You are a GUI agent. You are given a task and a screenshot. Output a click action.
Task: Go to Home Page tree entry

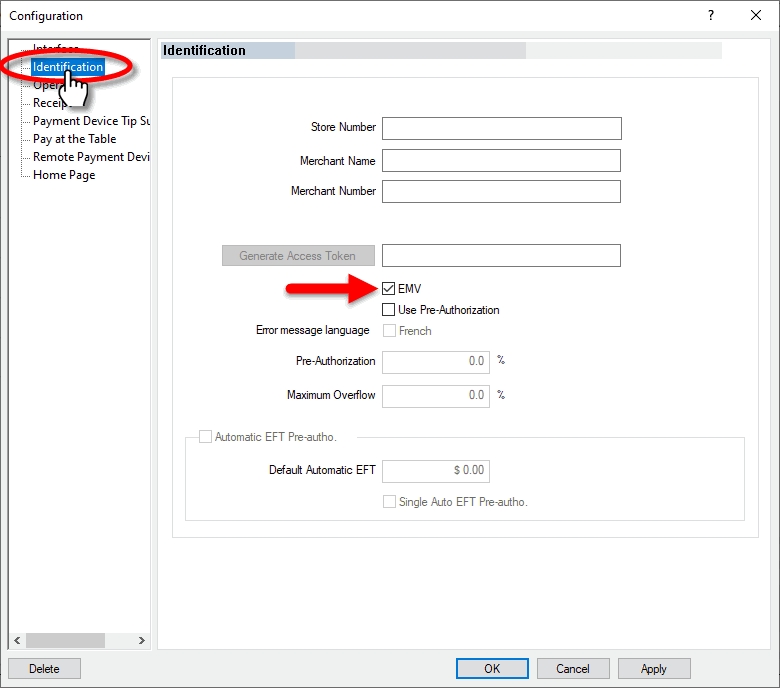[x=64, y=175]
